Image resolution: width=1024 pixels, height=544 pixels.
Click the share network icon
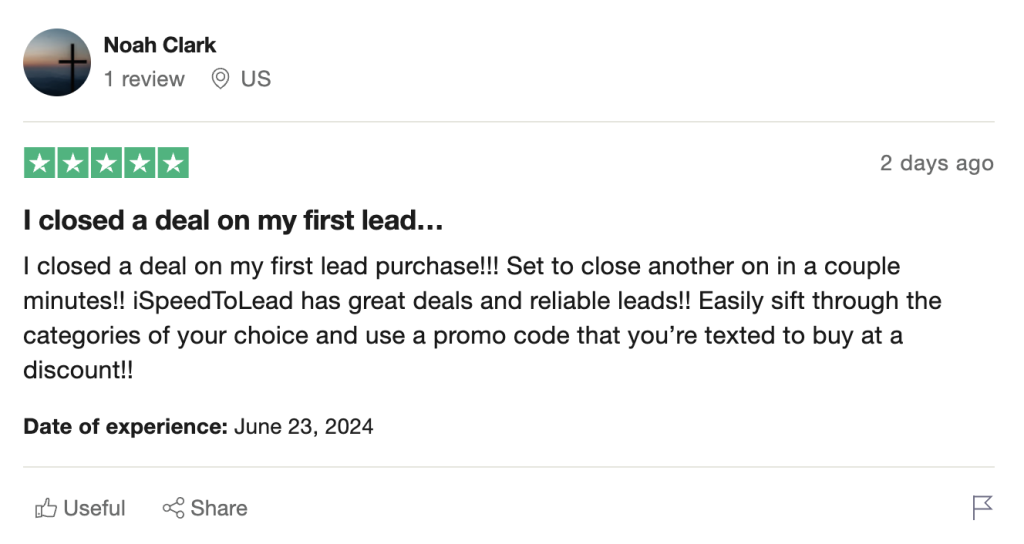173,508
